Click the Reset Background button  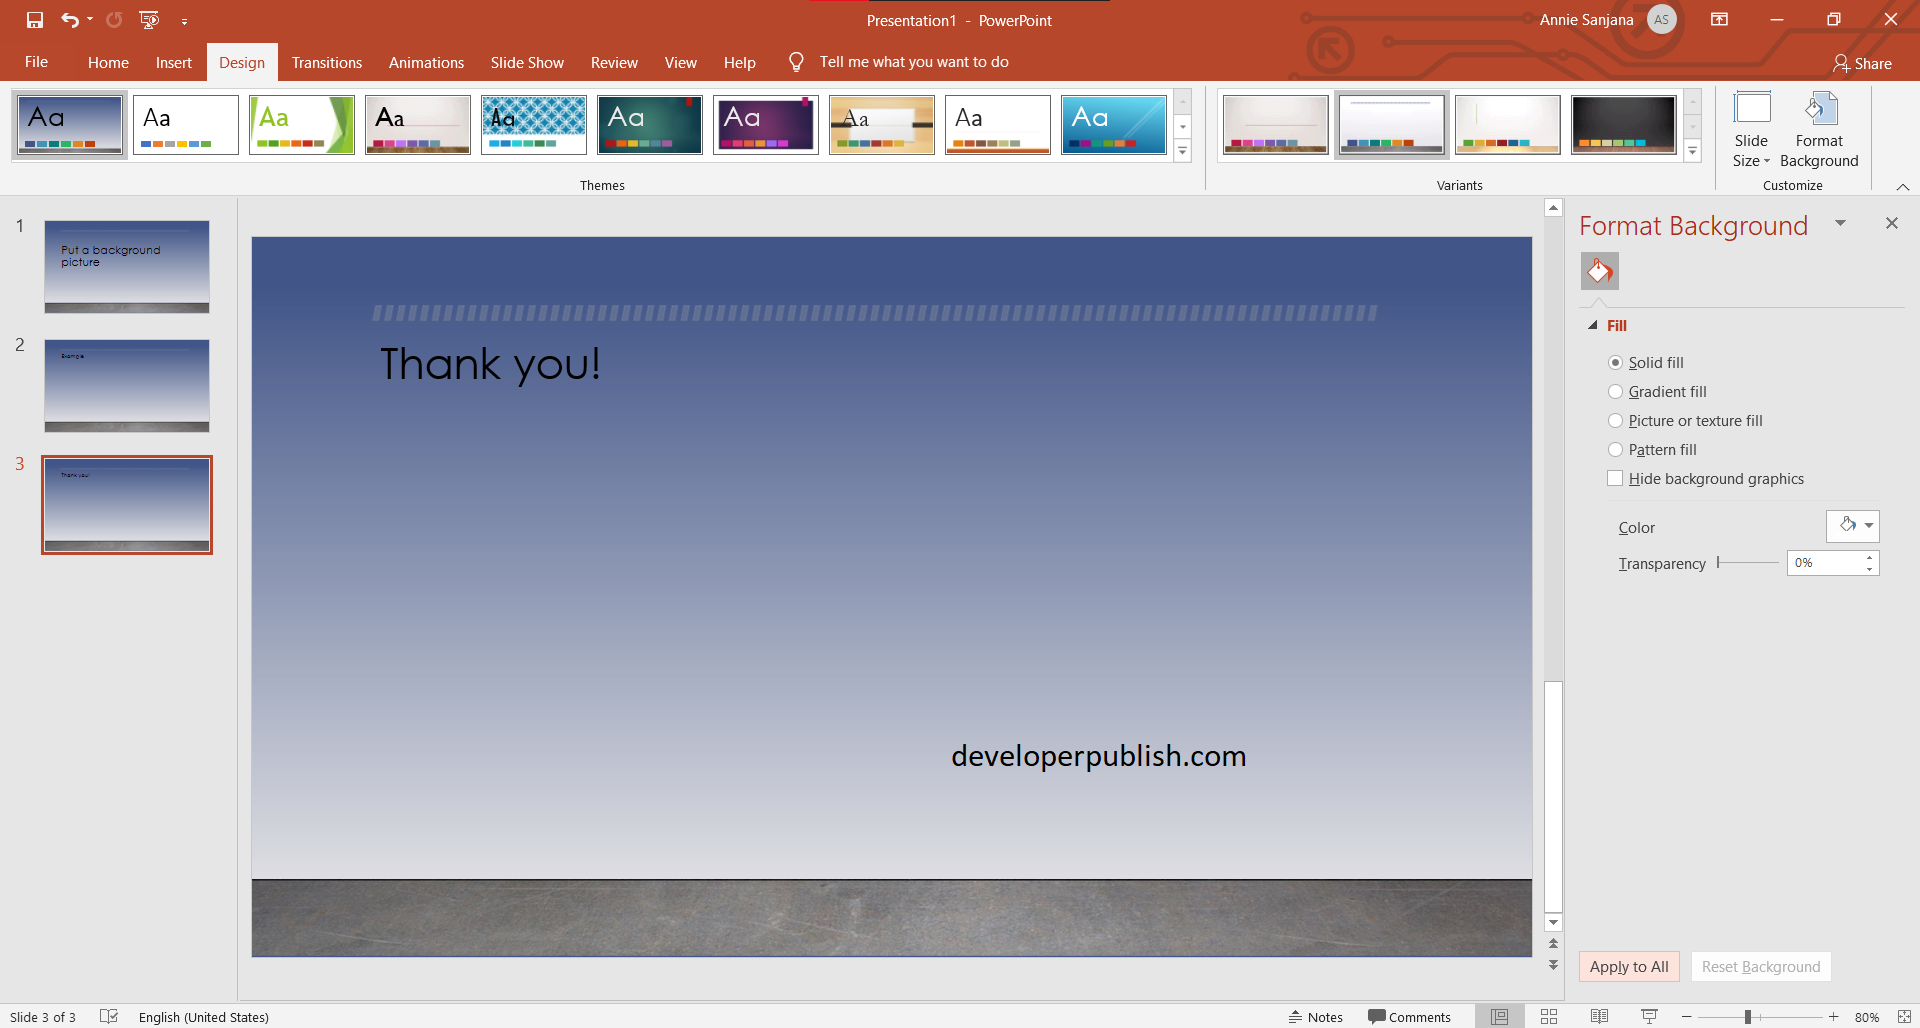coord(1760,966)
